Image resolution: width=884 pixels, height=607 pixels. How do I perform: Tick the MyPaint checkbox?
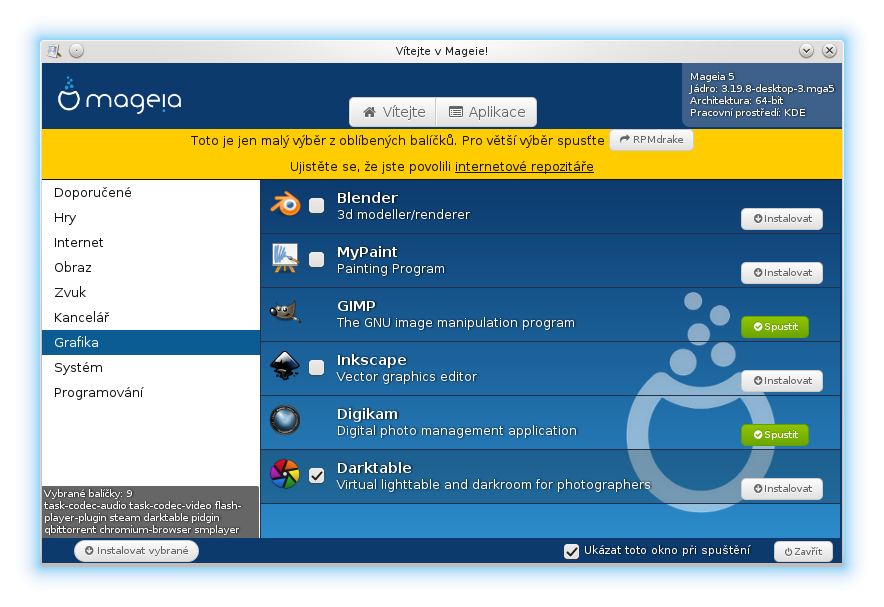click(x=317, y=259)
